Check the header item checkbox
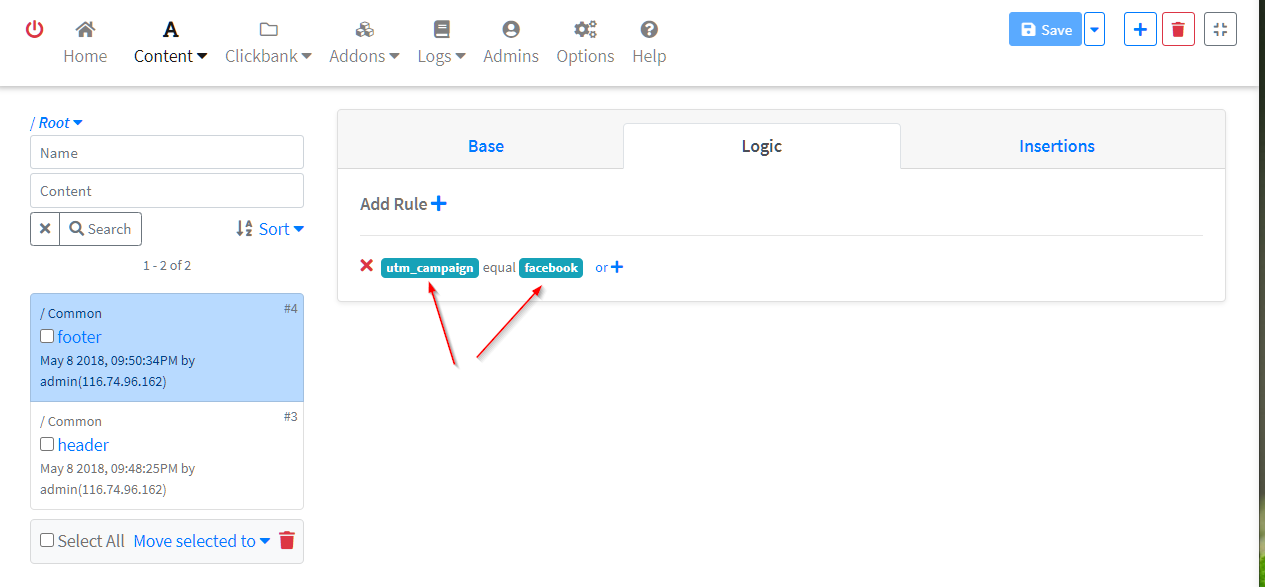Screen dimensions: 1265x587 (47, 444)
